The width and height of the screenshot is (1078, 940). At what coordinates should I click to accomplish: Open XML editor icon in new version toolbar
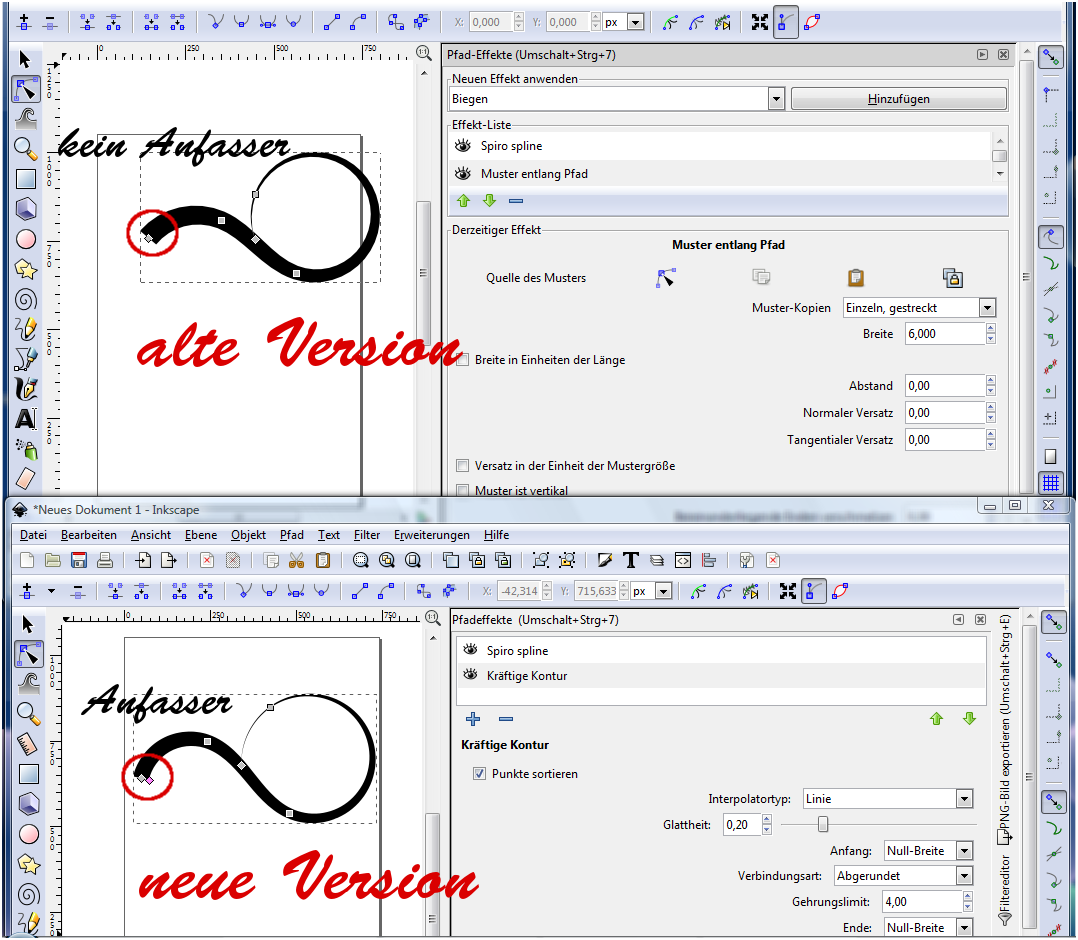(x=683, y=560)
